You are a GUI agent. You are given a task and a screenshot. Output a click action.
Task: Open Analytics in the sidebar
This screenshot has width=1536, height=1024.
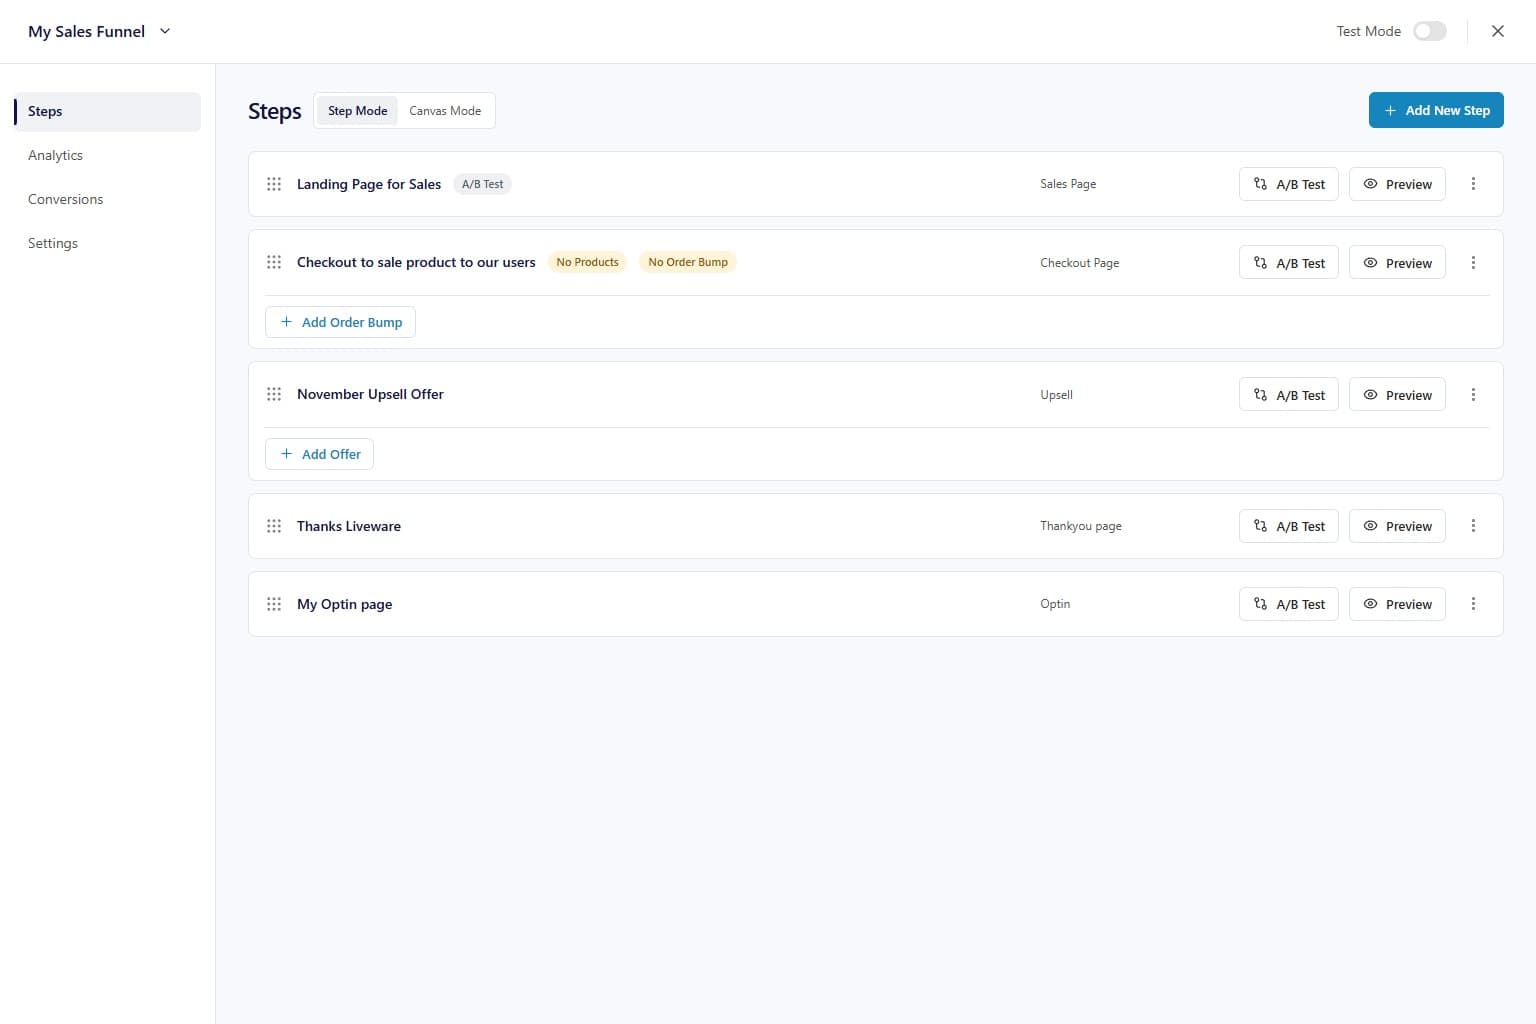[x=55, y=155]
